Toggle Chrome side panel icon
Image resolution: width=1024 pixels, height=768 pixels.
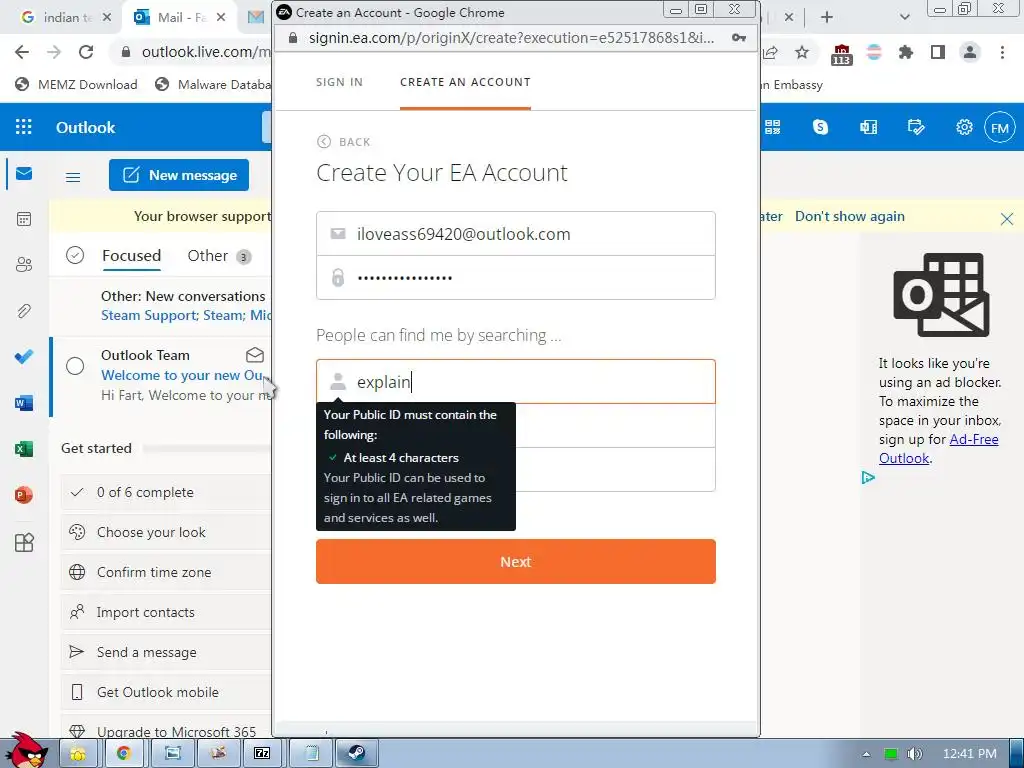[938, 52]
